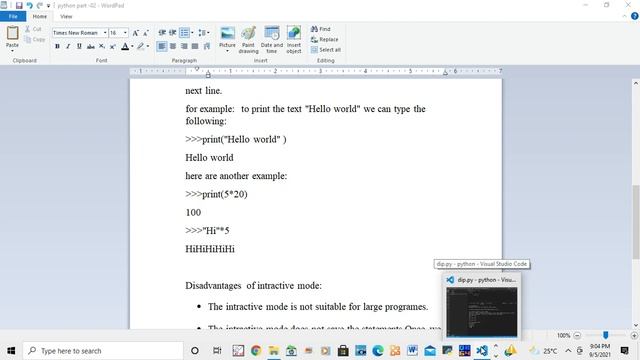Click the Shrink font icon
640x360 pixels.
coord(146,33)
